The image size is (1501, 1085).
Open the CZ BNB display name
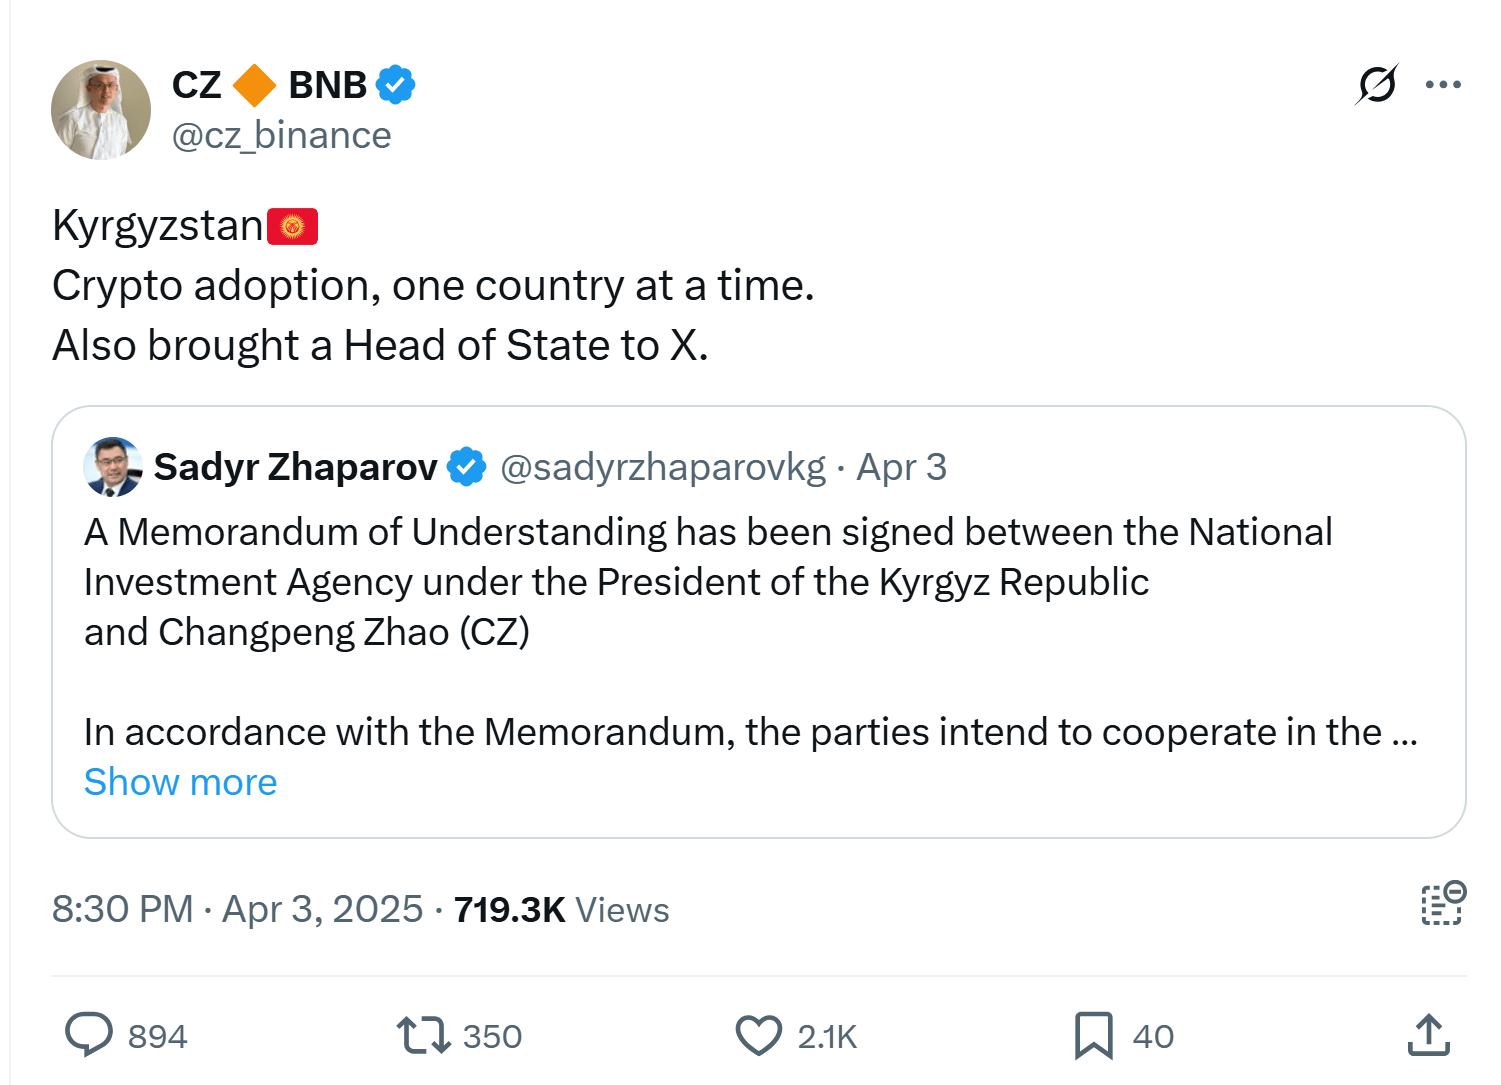[270, 85]
